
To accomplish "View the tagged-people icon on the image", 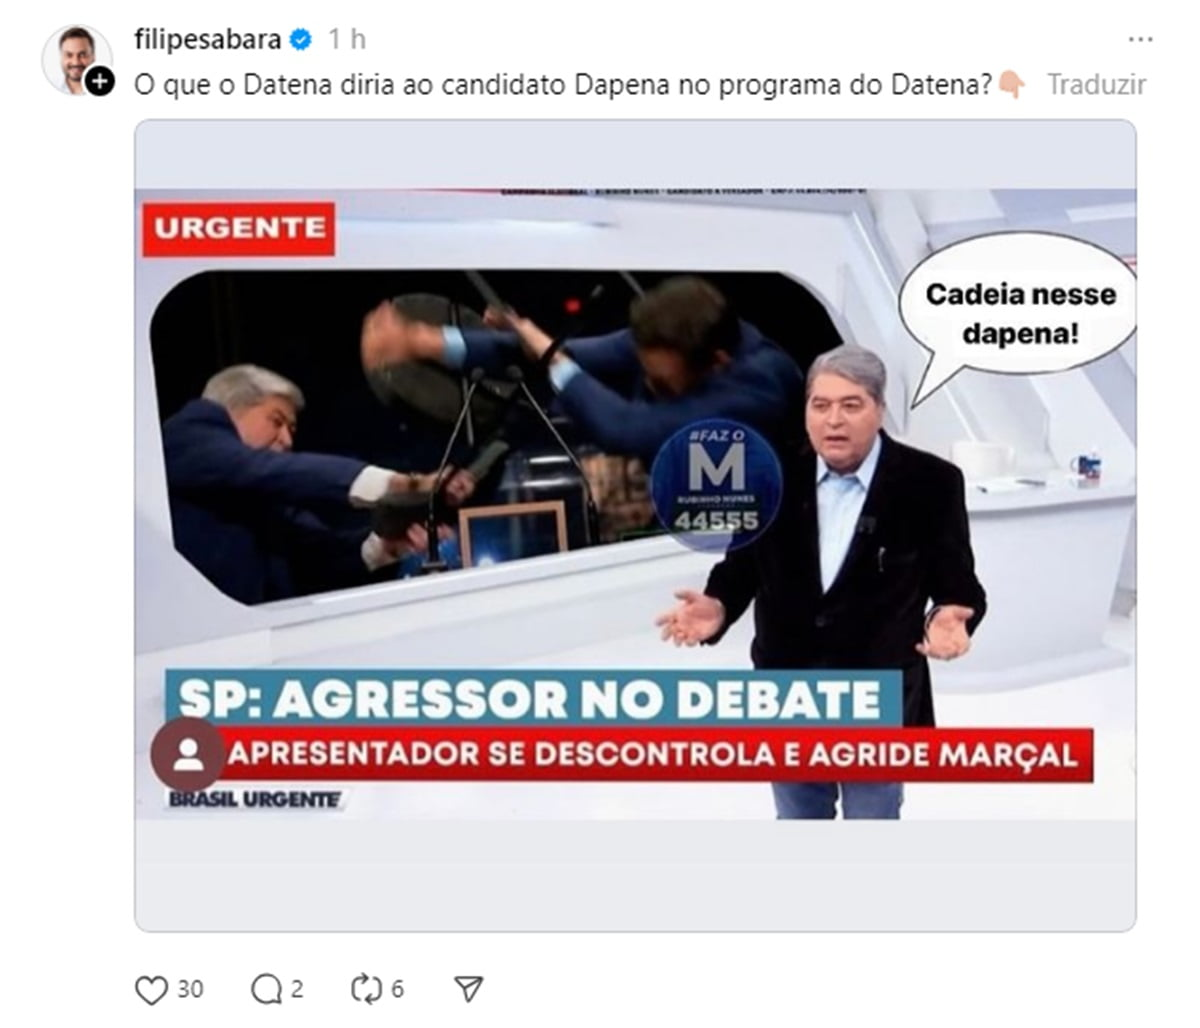I will point(187,754).
